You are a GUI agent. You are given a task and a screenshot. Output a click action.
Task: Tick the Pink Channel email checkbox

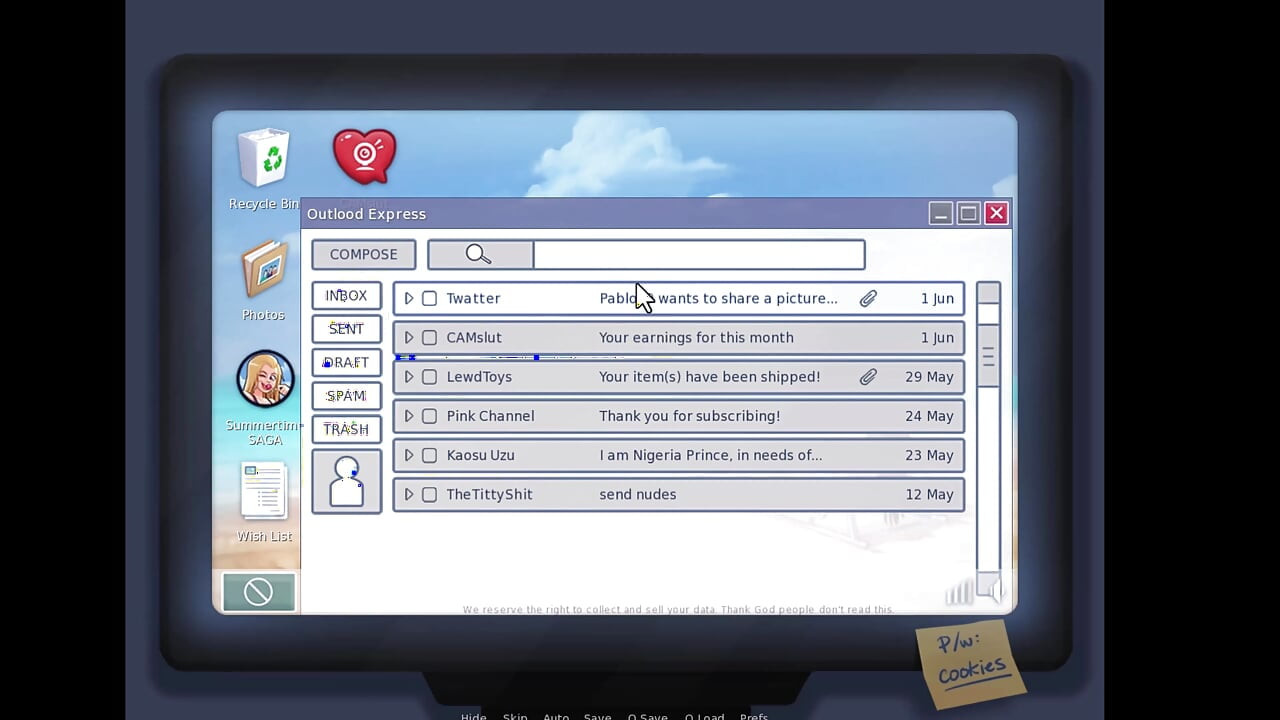click(x=430, y=416)
